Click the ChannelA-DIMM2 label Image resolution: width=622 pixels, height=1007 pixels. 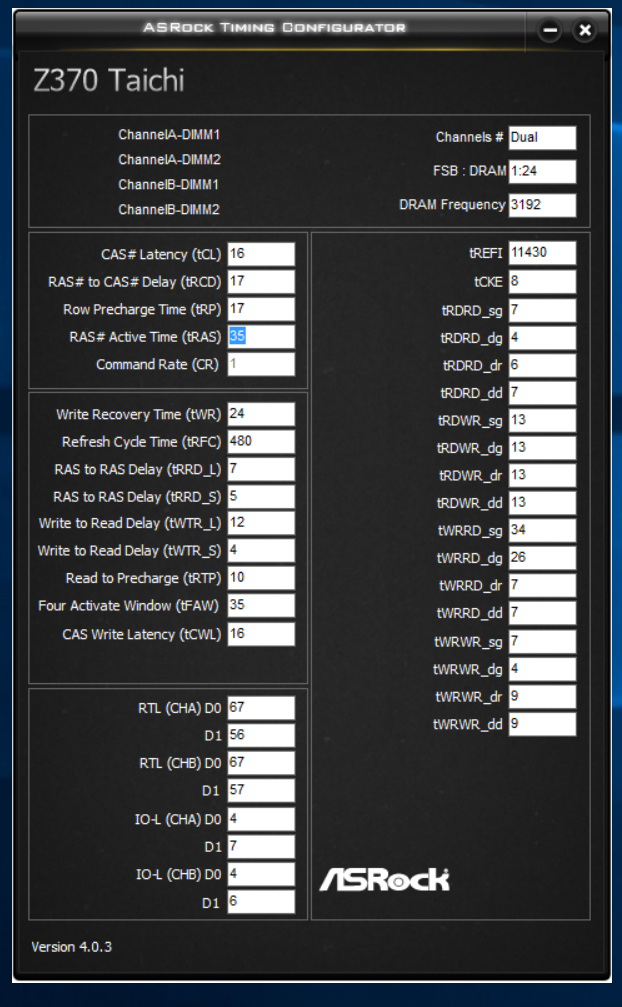point(169,160)
